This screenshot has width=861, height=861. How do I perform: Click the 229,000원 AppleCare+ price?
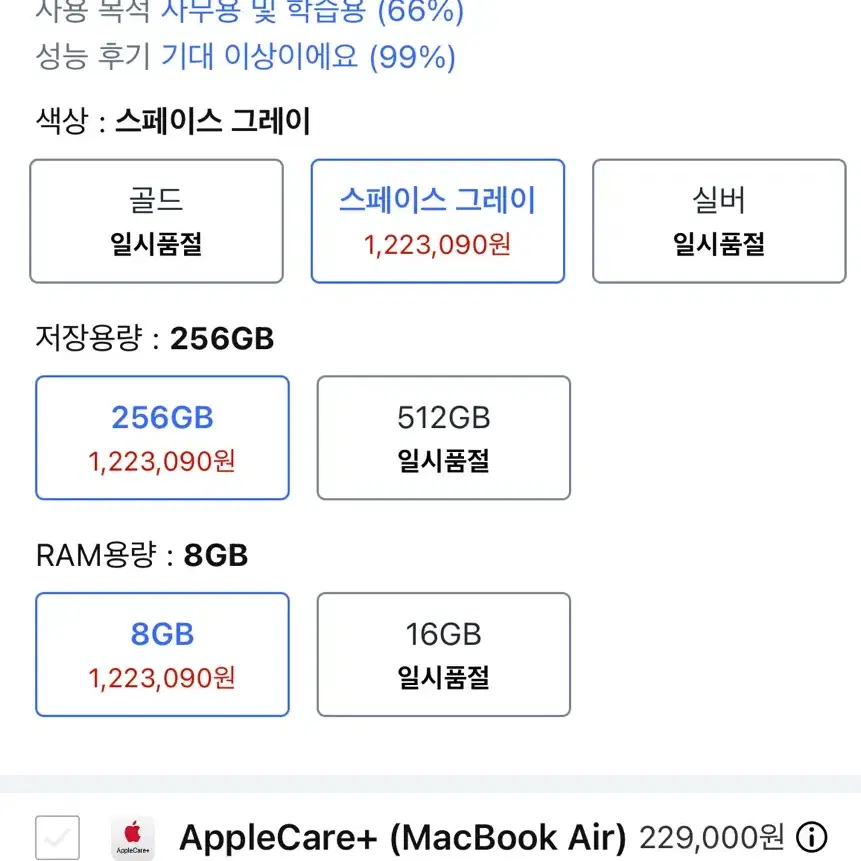712,837
